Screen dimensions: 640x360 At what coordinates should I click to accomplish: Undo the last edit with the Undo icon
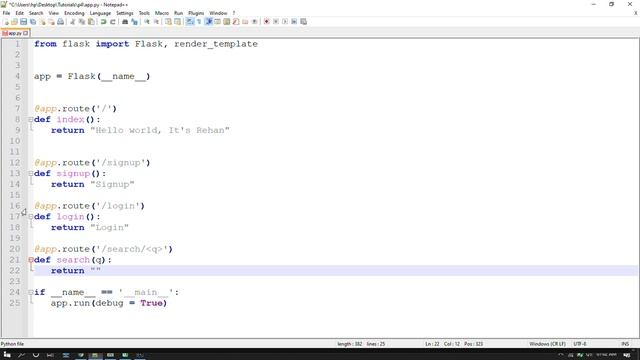[x=104, y=22]
